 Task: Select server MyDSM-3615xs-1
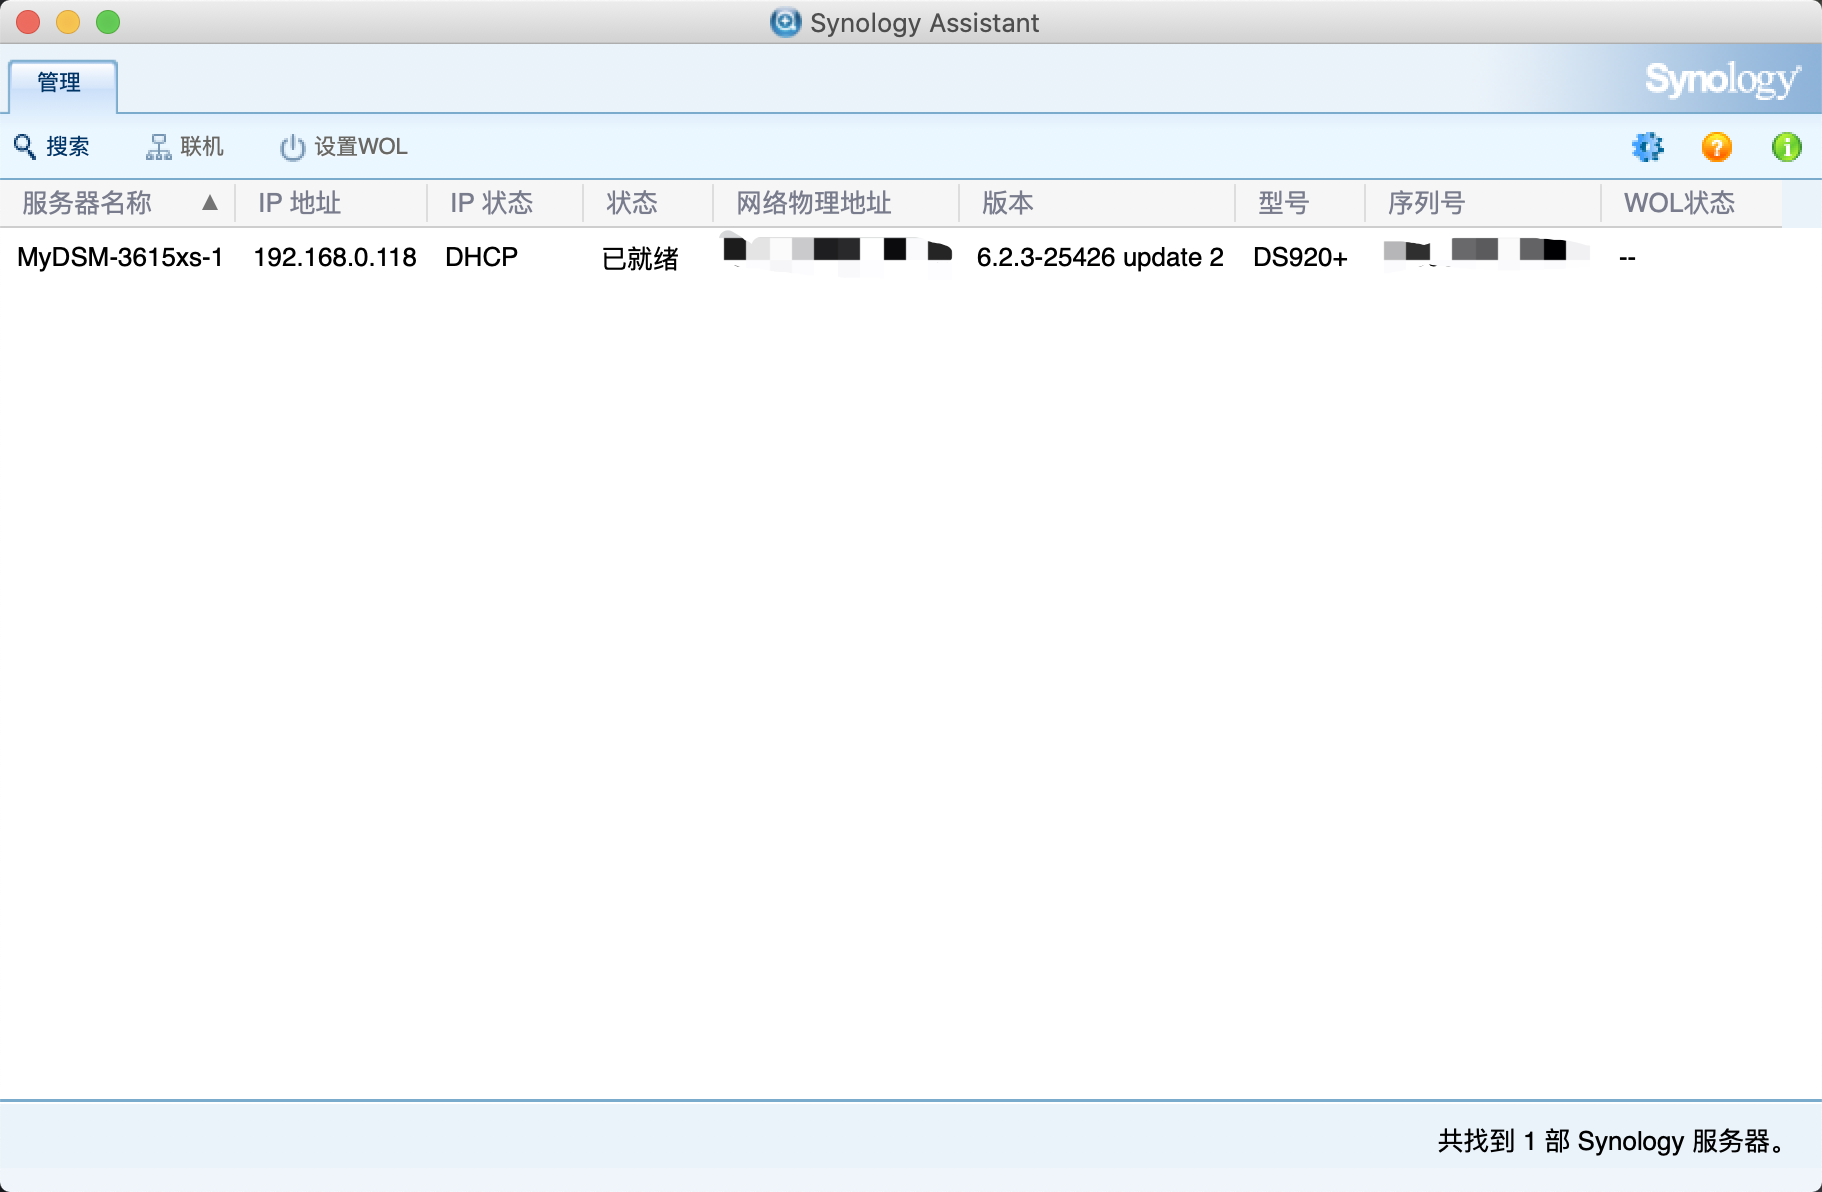pos(120,258)
